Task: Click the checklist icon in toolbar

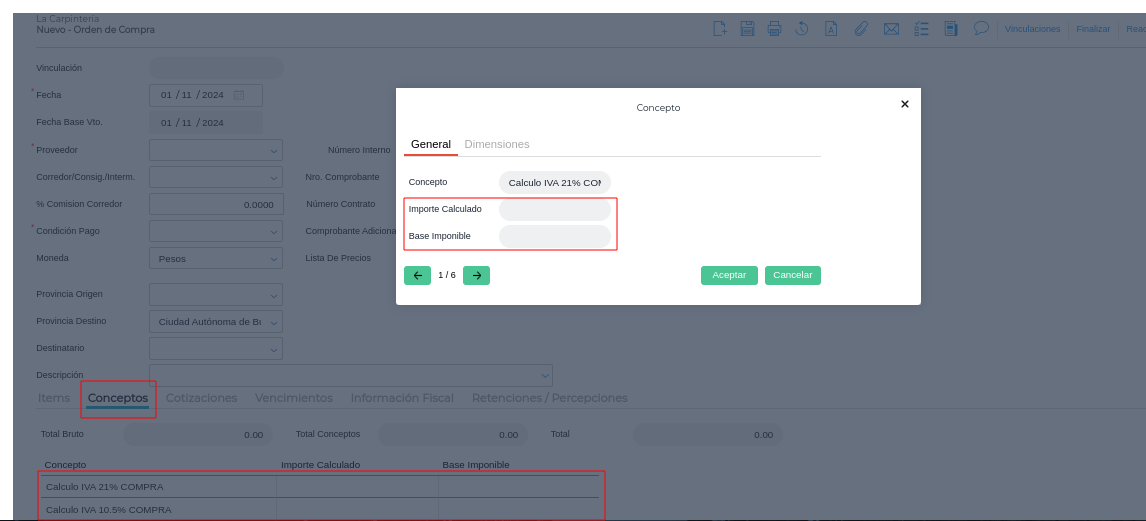Action: [x=921, y=28]
